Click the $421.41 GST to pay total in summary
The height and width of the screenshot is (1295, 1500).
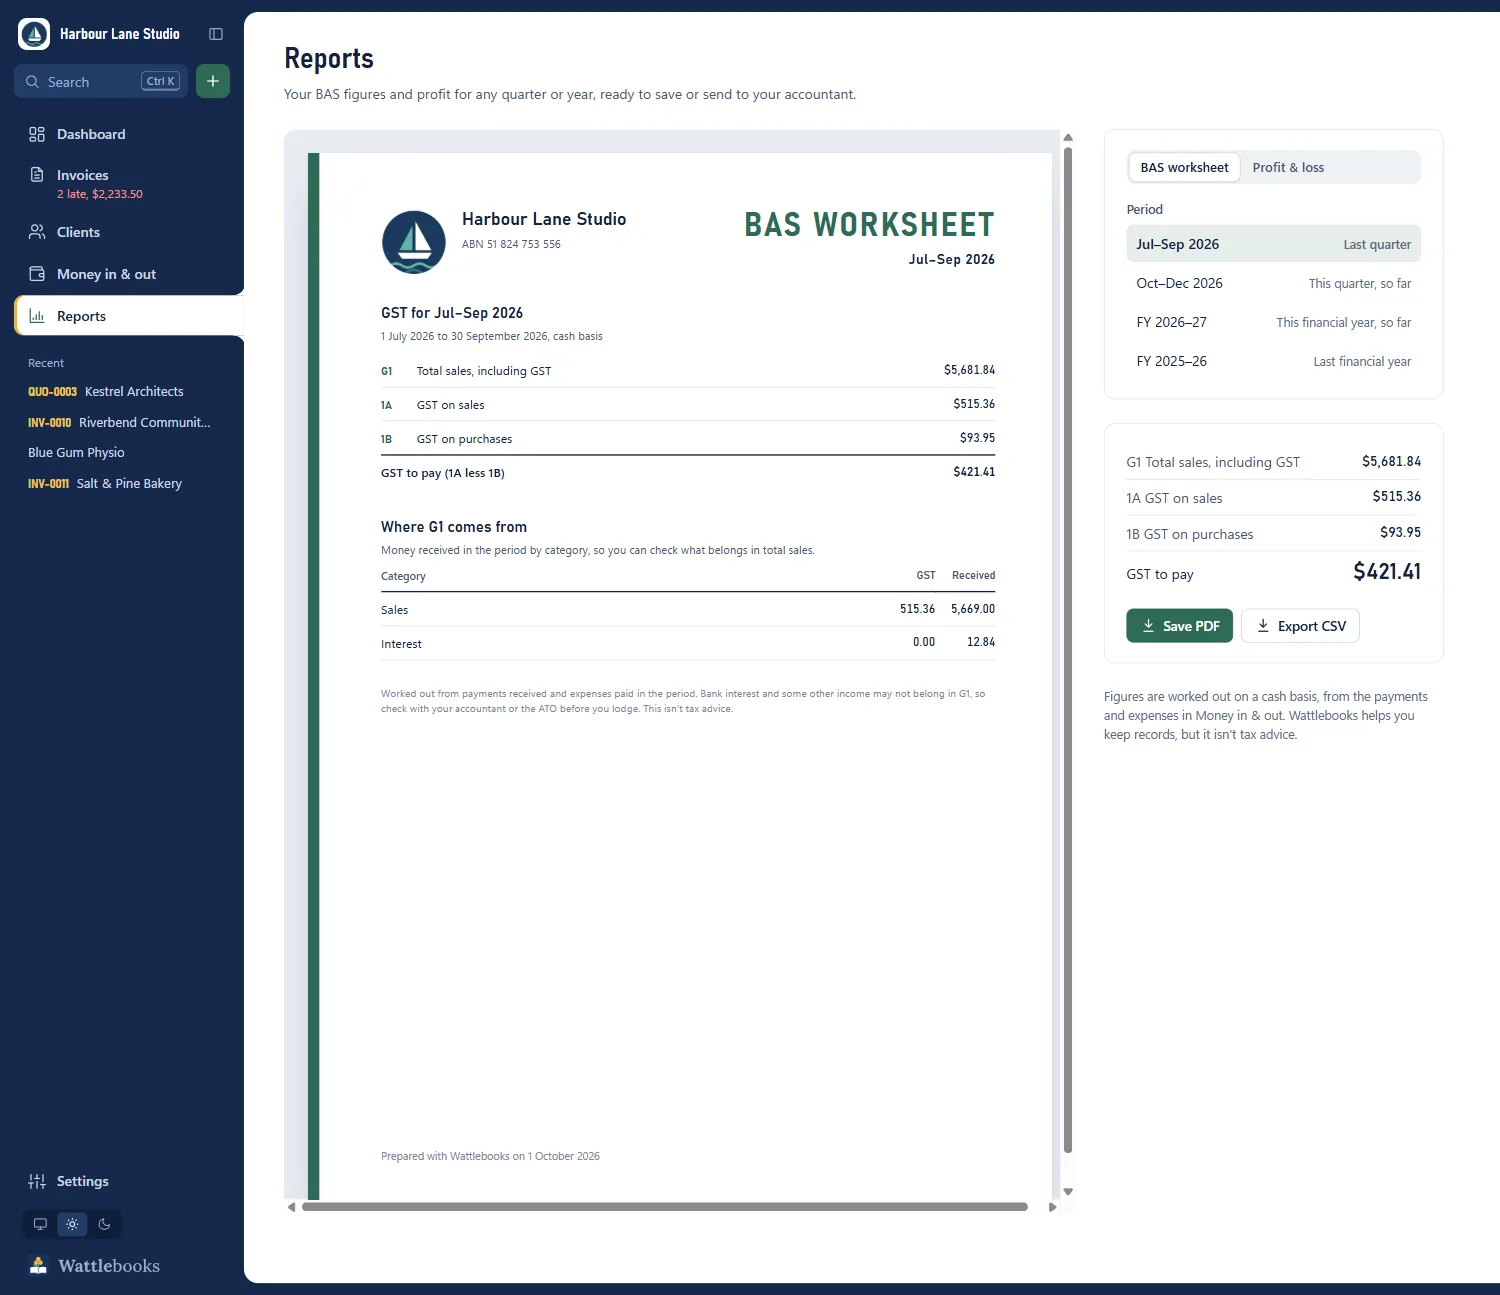pyautogui.click(x=1387, y=572)
